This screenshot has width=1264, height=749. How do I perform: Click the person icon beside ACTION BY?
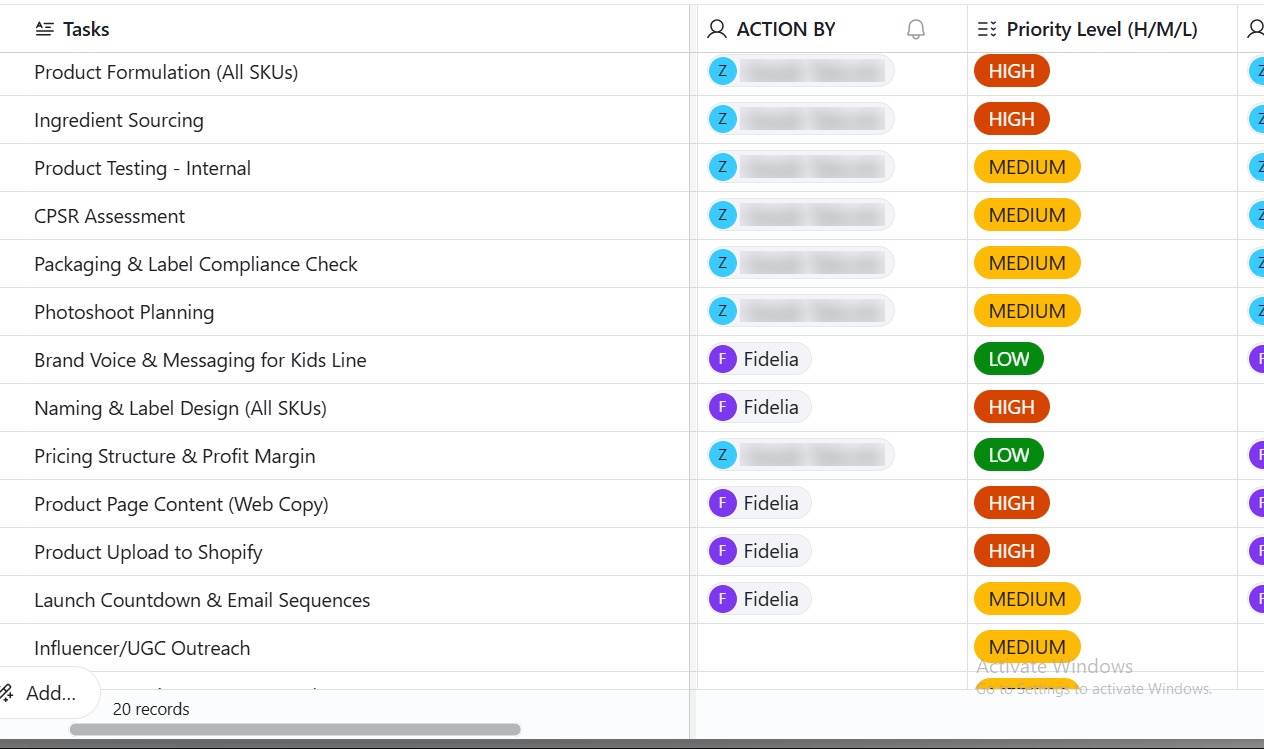pos(716,29)
